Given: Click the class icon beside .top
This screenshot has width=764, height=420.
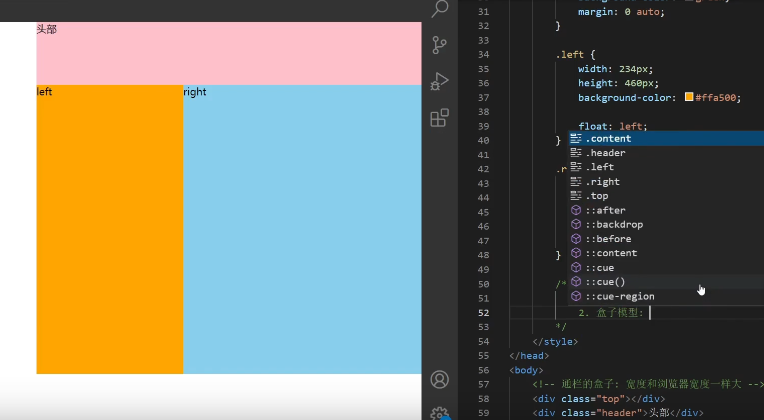Looking at the screenshot, I should pos(576,196).
